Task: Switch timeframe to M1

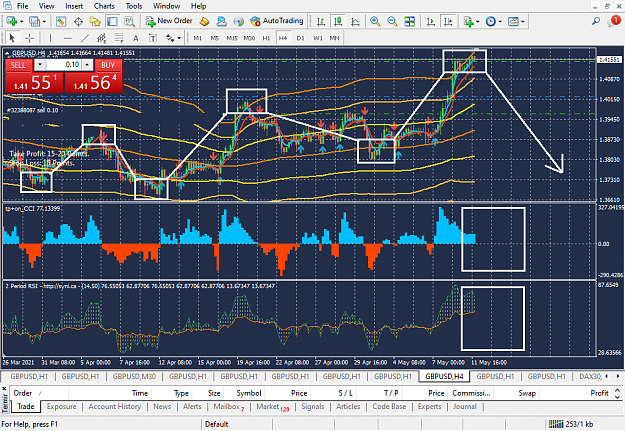Action: (x=197, y=38)
